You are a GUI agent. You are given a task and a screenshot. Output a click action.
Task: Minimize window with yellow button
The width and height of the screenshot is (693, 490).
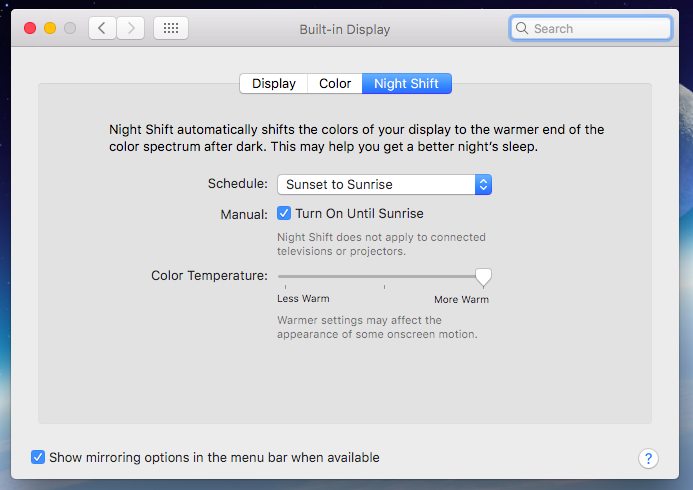(x=50, y=29)
